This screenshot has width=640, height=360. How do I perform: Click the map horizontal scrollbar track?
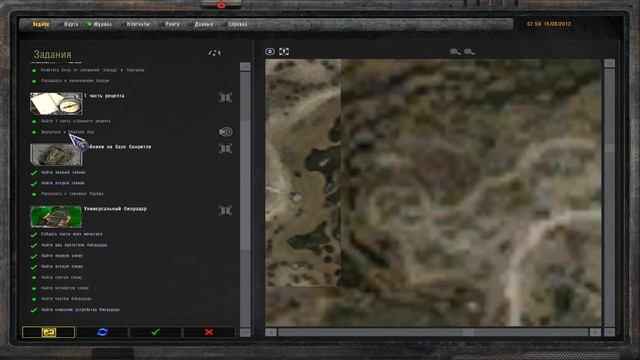(x=433, y=332)
